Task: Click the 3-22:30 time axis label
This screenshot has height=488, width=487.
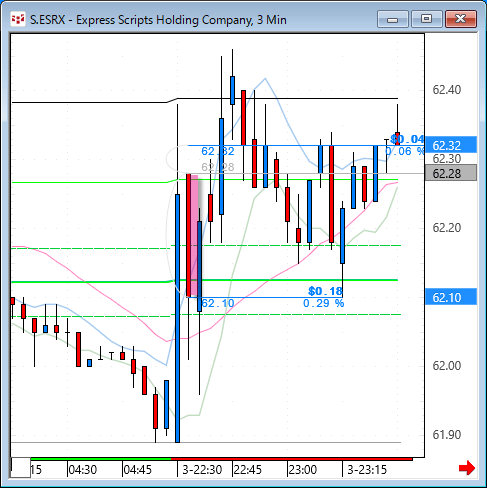Action: click(202, 470)
